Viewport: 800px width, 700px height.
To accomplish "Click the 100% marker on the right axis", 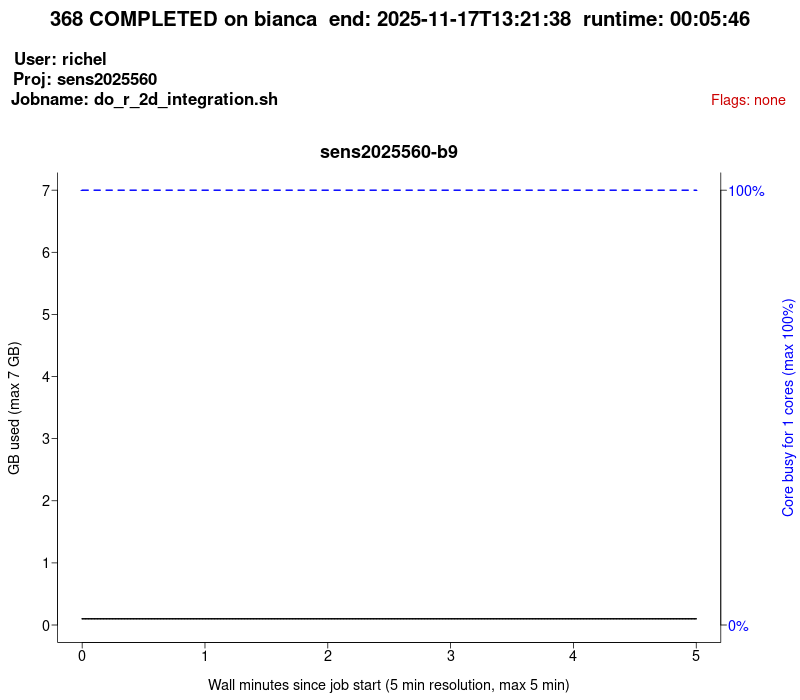I will pos(745,189).
